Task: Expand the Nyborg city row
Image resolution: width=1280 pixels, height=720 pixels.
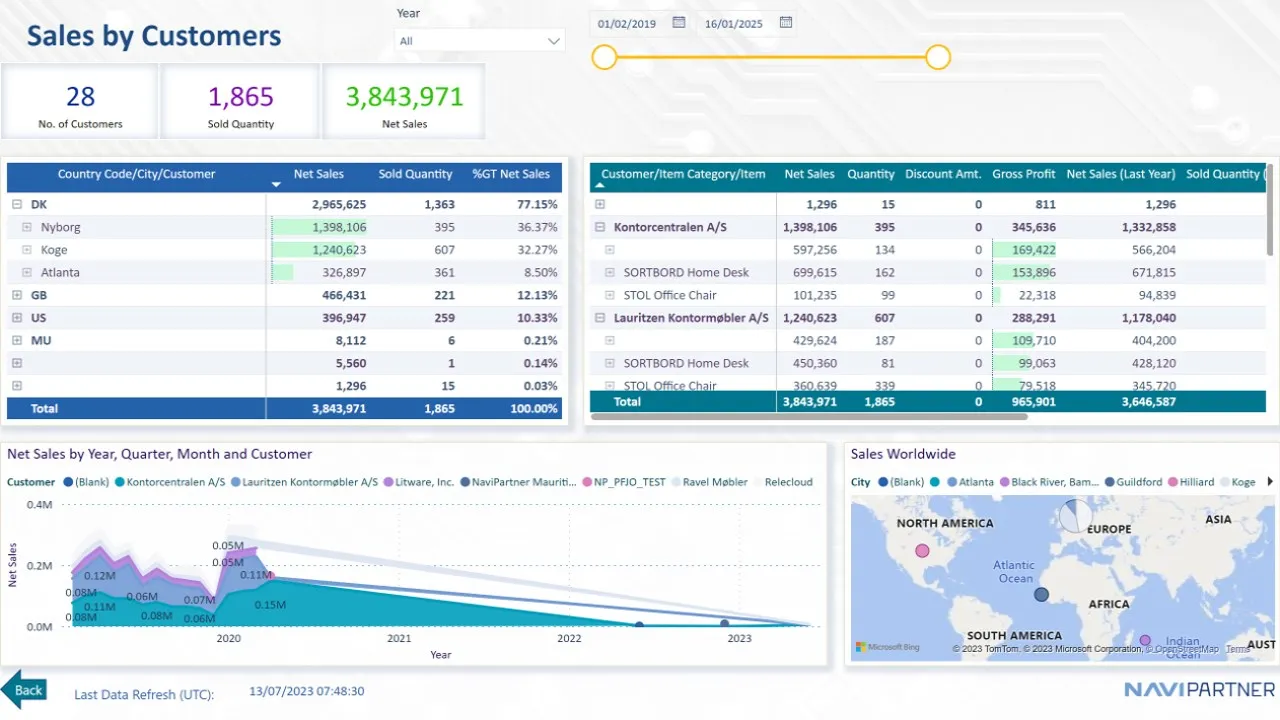Action: (x=27, y=227)
